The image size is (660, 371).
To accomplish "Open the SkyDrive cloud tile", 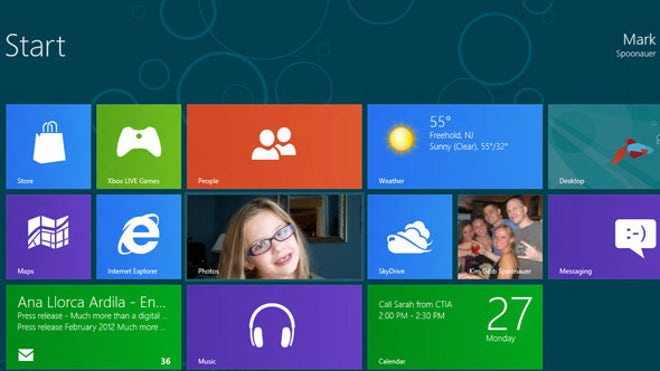I will (x=410, y=236).
